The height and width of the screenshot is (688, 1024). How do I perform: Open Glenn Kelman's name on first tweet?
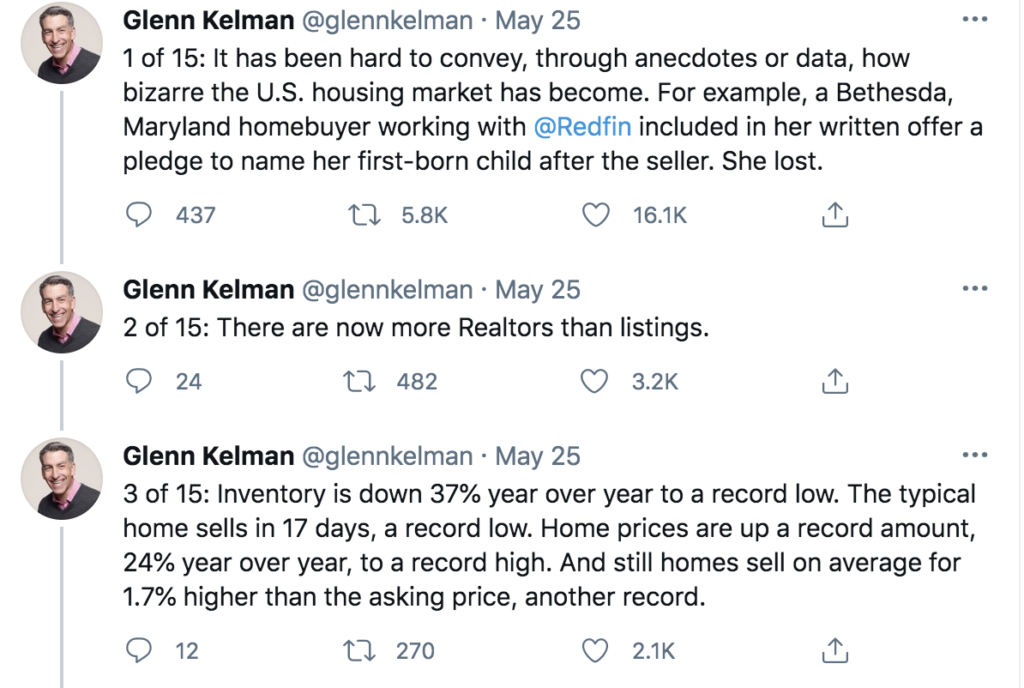[208, 20]
